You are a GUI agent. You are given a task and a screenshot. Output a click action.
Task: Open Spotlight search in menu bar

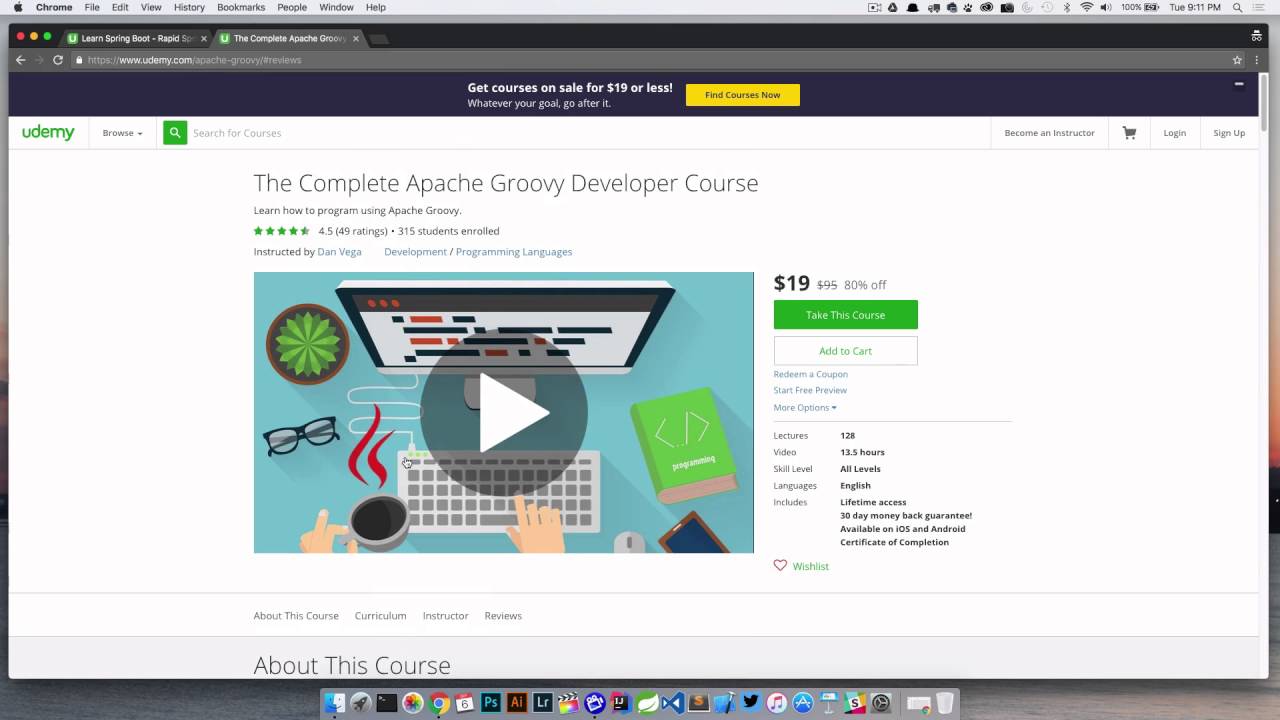click(1237, 7)
